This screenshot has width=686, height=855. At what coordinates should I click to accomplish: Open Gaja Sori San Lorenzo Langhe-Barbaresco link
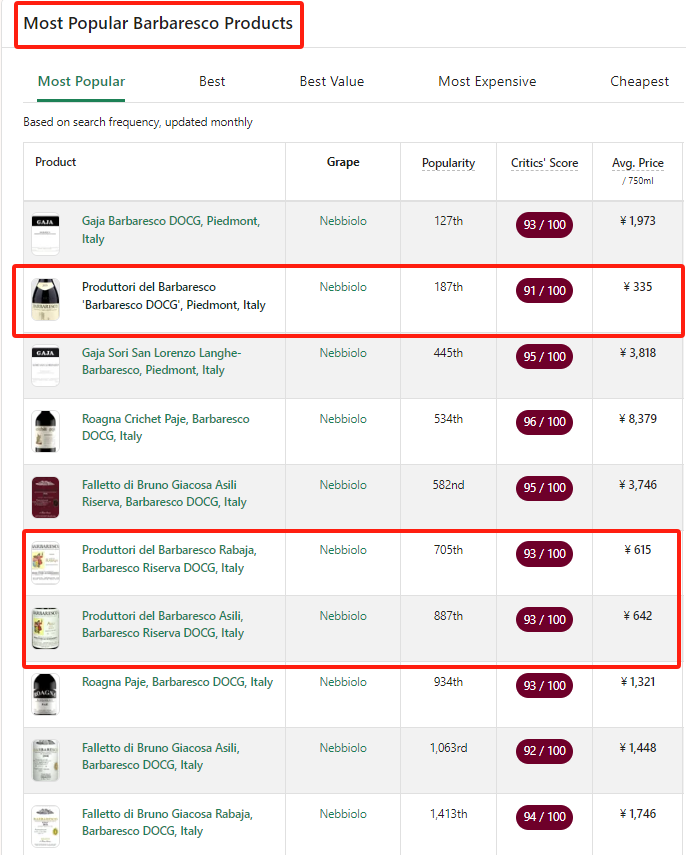pos(161,361)
